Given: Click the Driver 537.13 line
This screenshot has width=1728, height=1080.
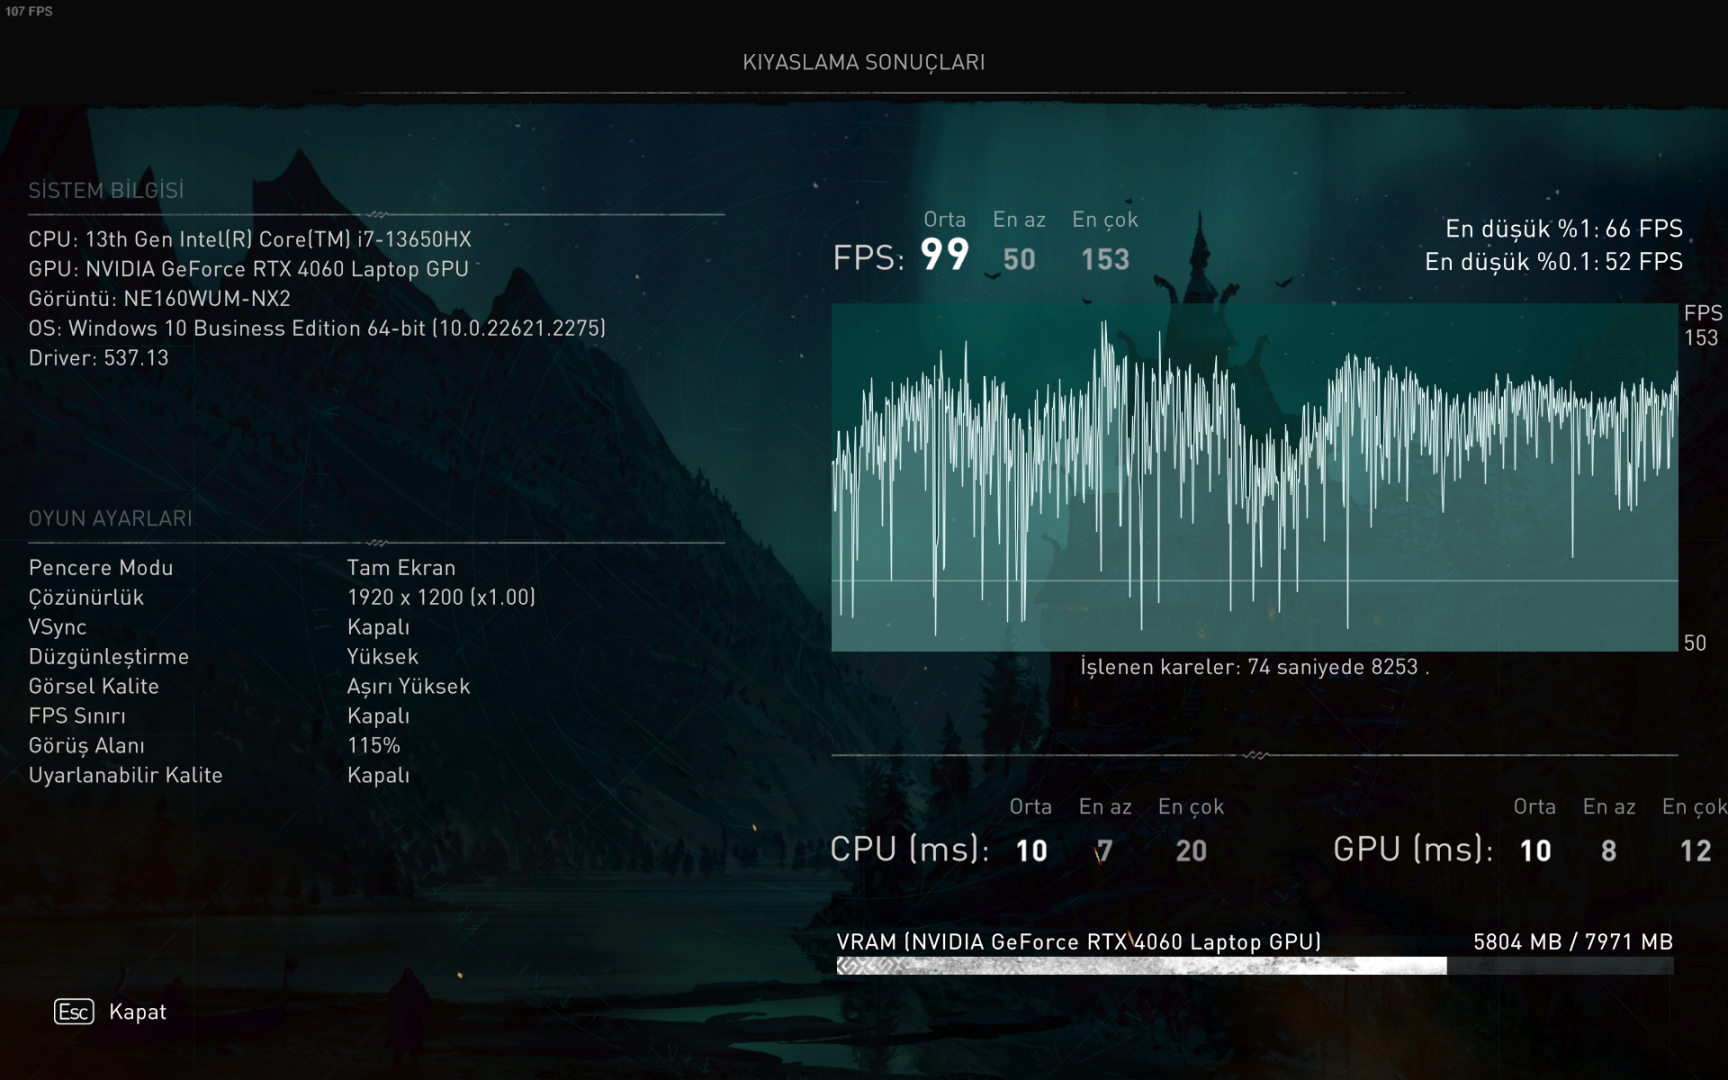Looking at the screenshot, I should [99, 358].
